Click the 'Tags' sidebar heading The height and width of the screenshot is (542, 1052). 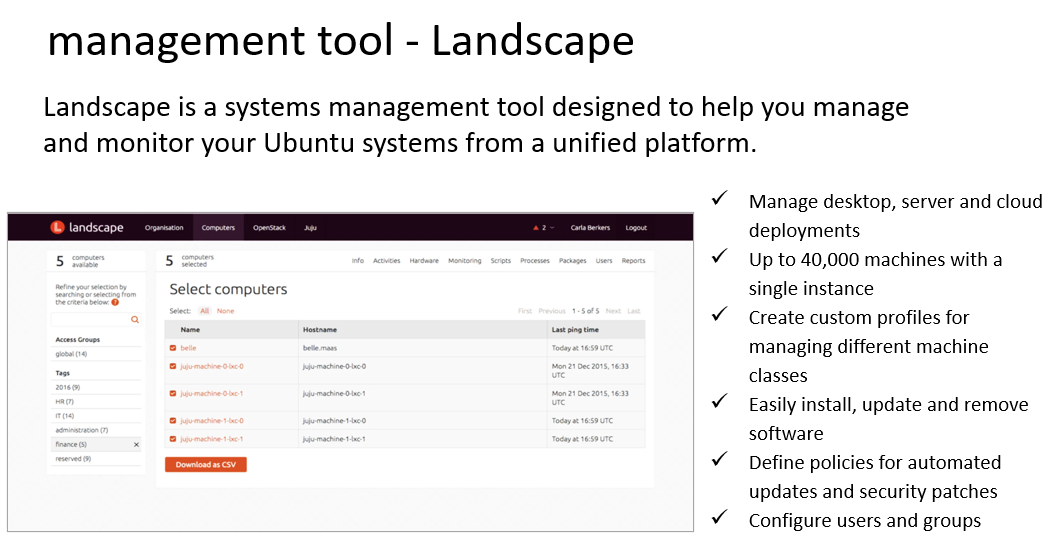coord(62,373)
